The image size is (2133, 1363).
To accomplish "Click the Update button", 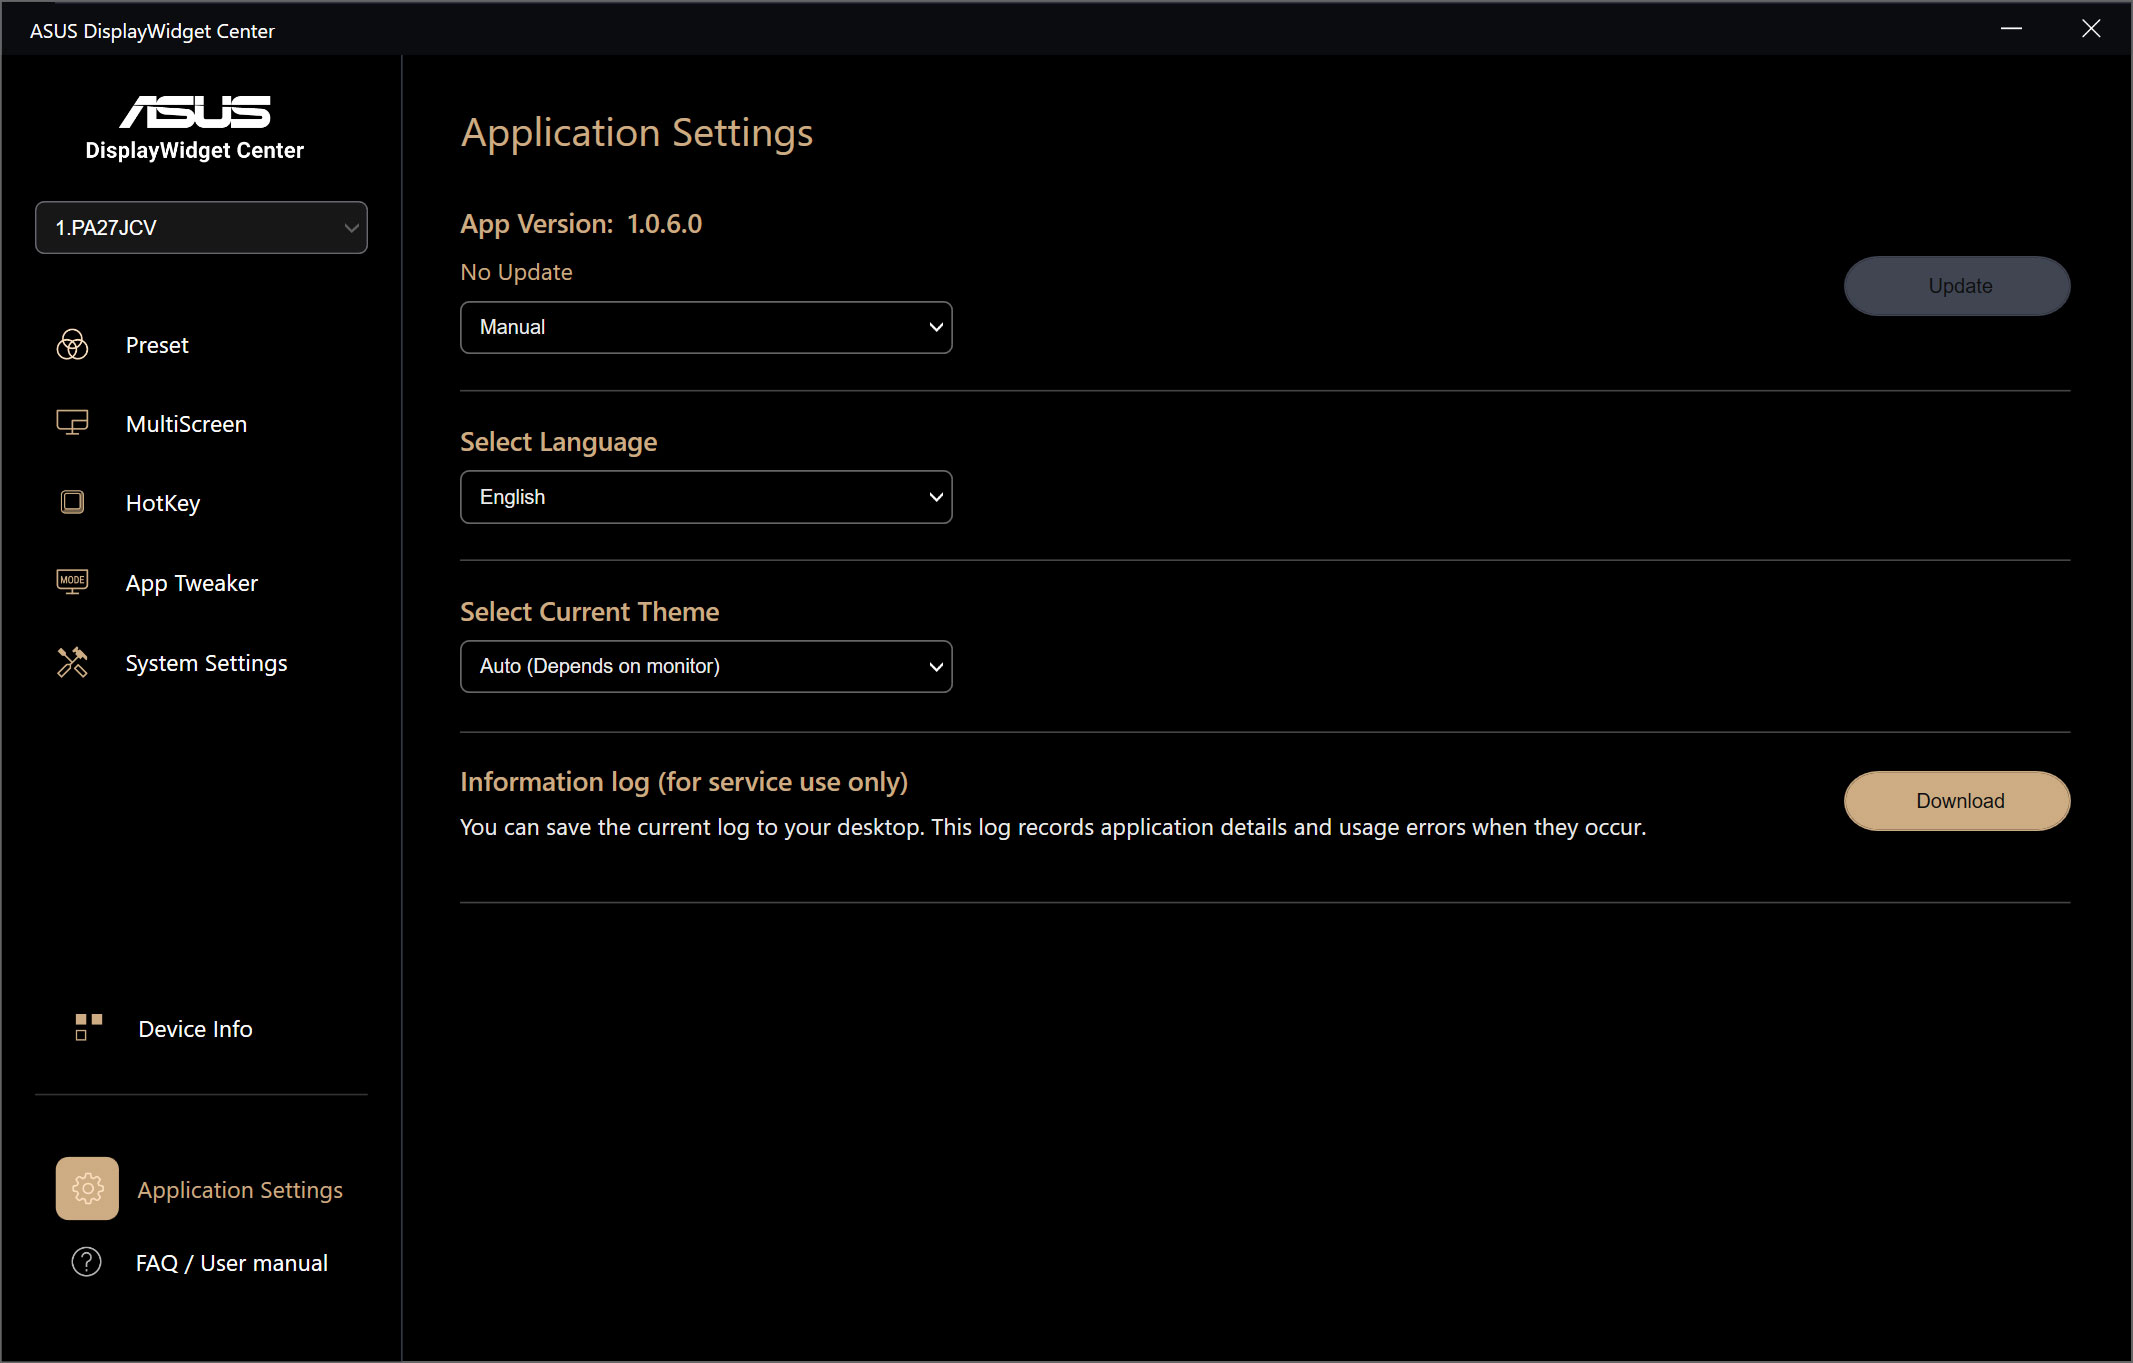I will (1957, 286).
